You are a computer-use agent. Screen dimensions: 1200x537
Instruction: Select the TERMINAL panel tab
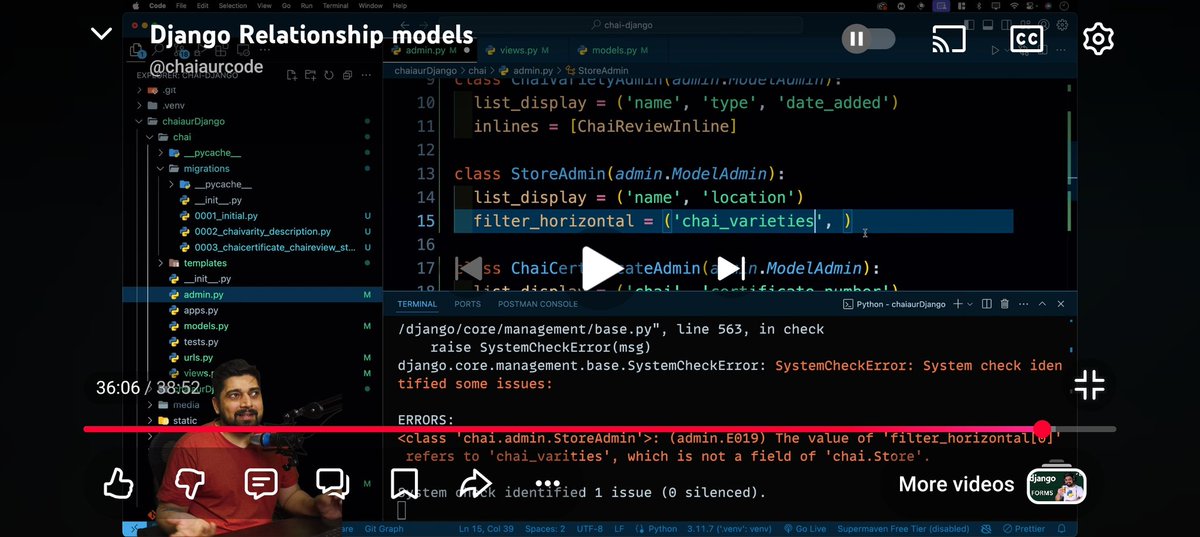point(417,304)
